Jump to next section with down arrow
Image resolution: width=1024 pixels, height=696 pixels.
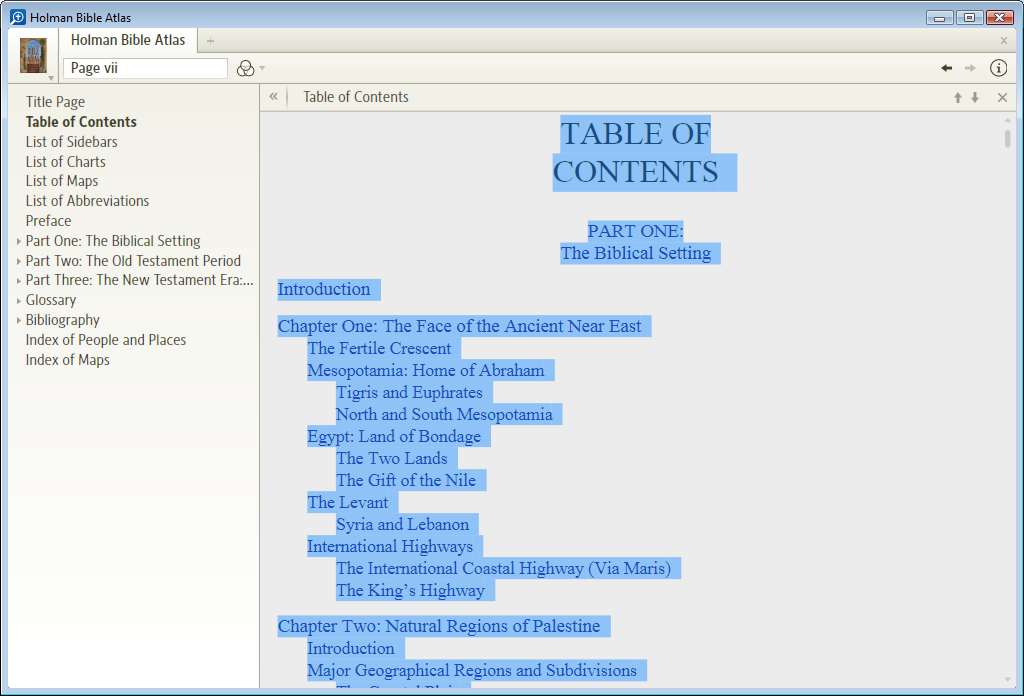click(975, 97)
